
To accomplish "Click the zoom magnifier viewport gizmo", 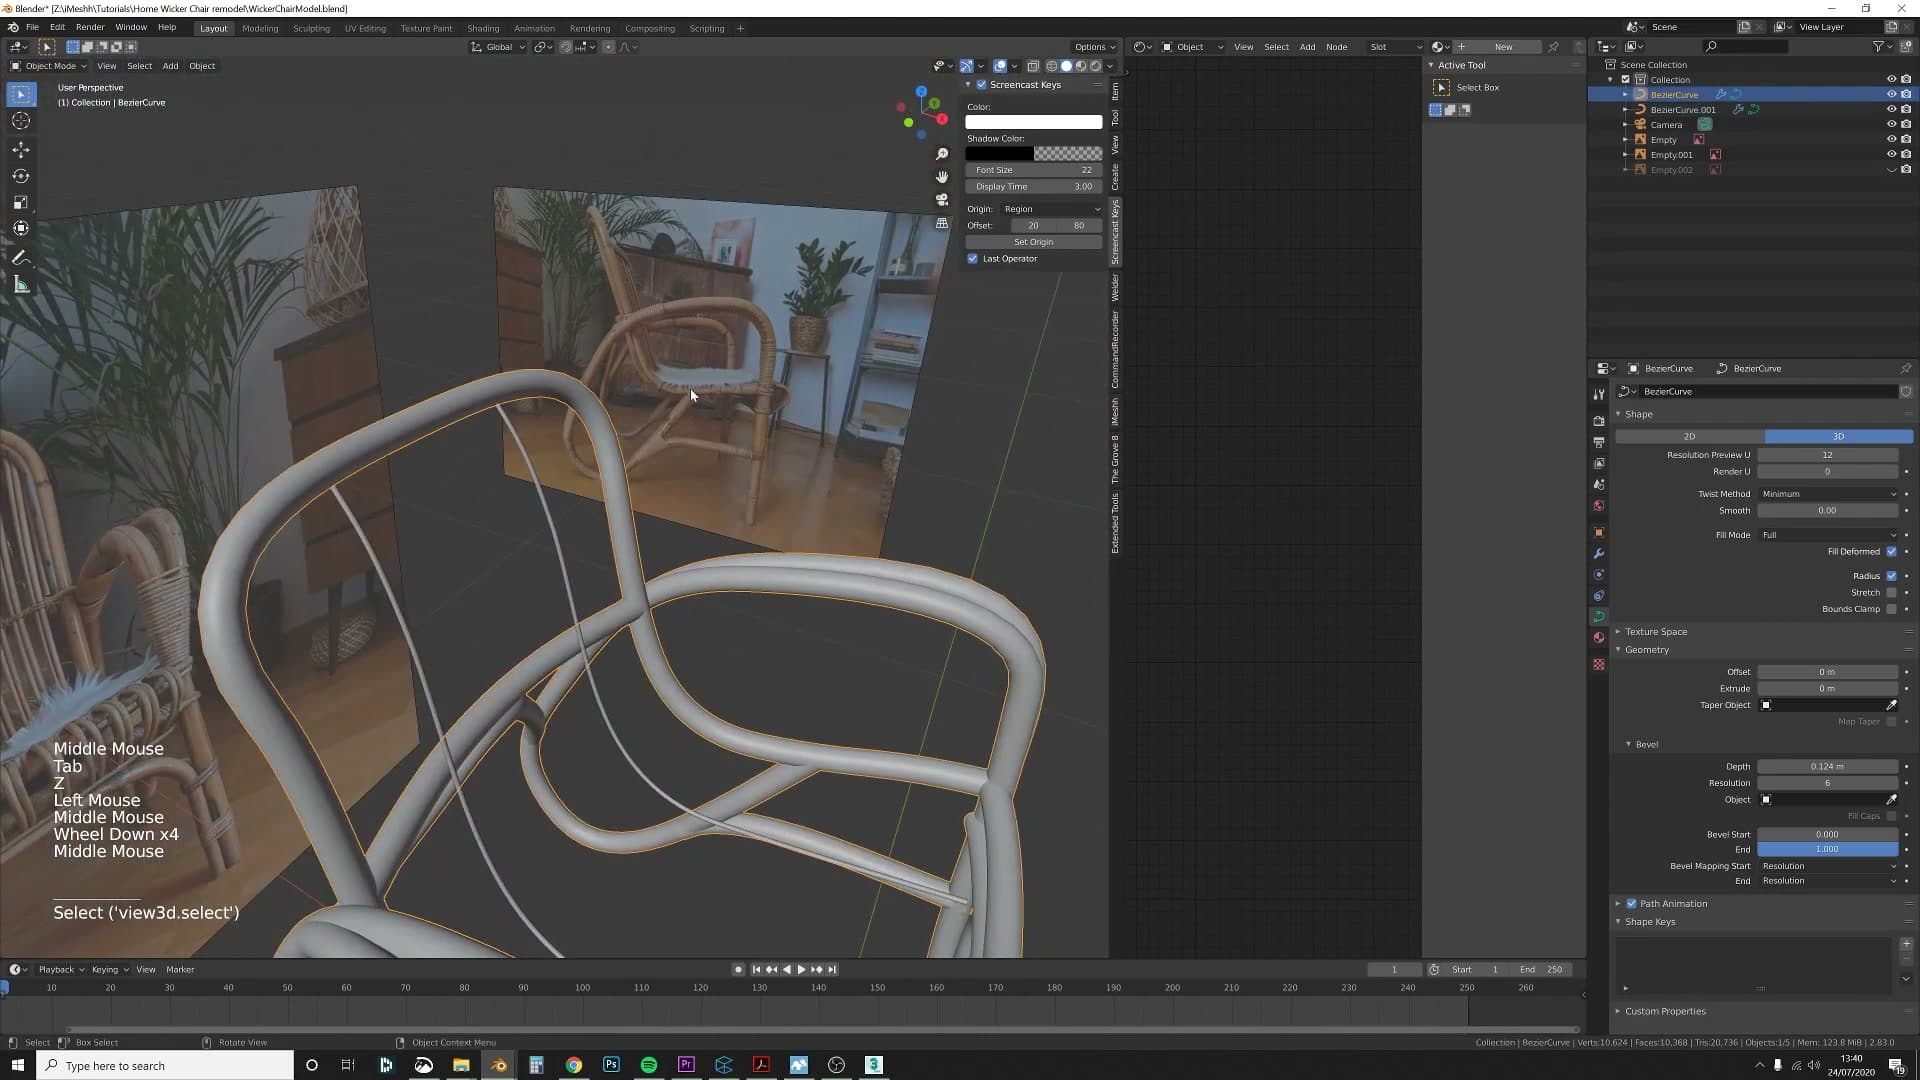I will (941, 154).
